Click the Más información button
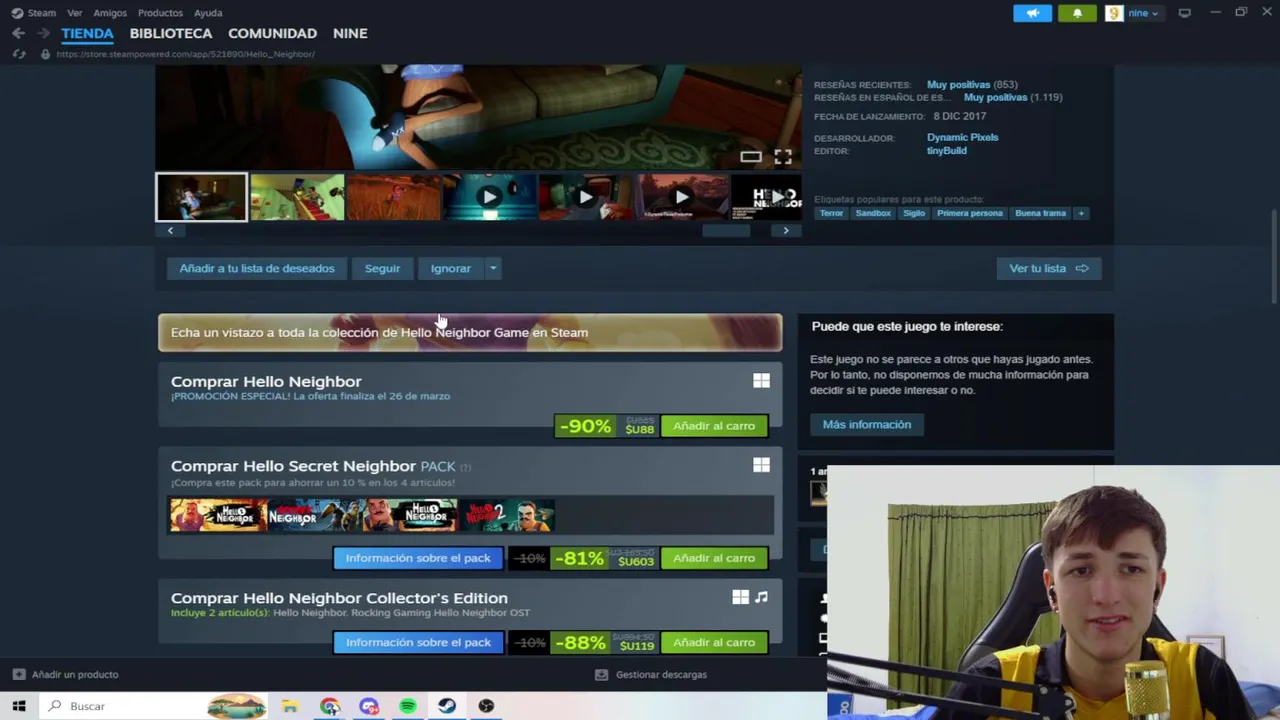1280x720 pixels. pyautogui.click(x=866, y=425)
